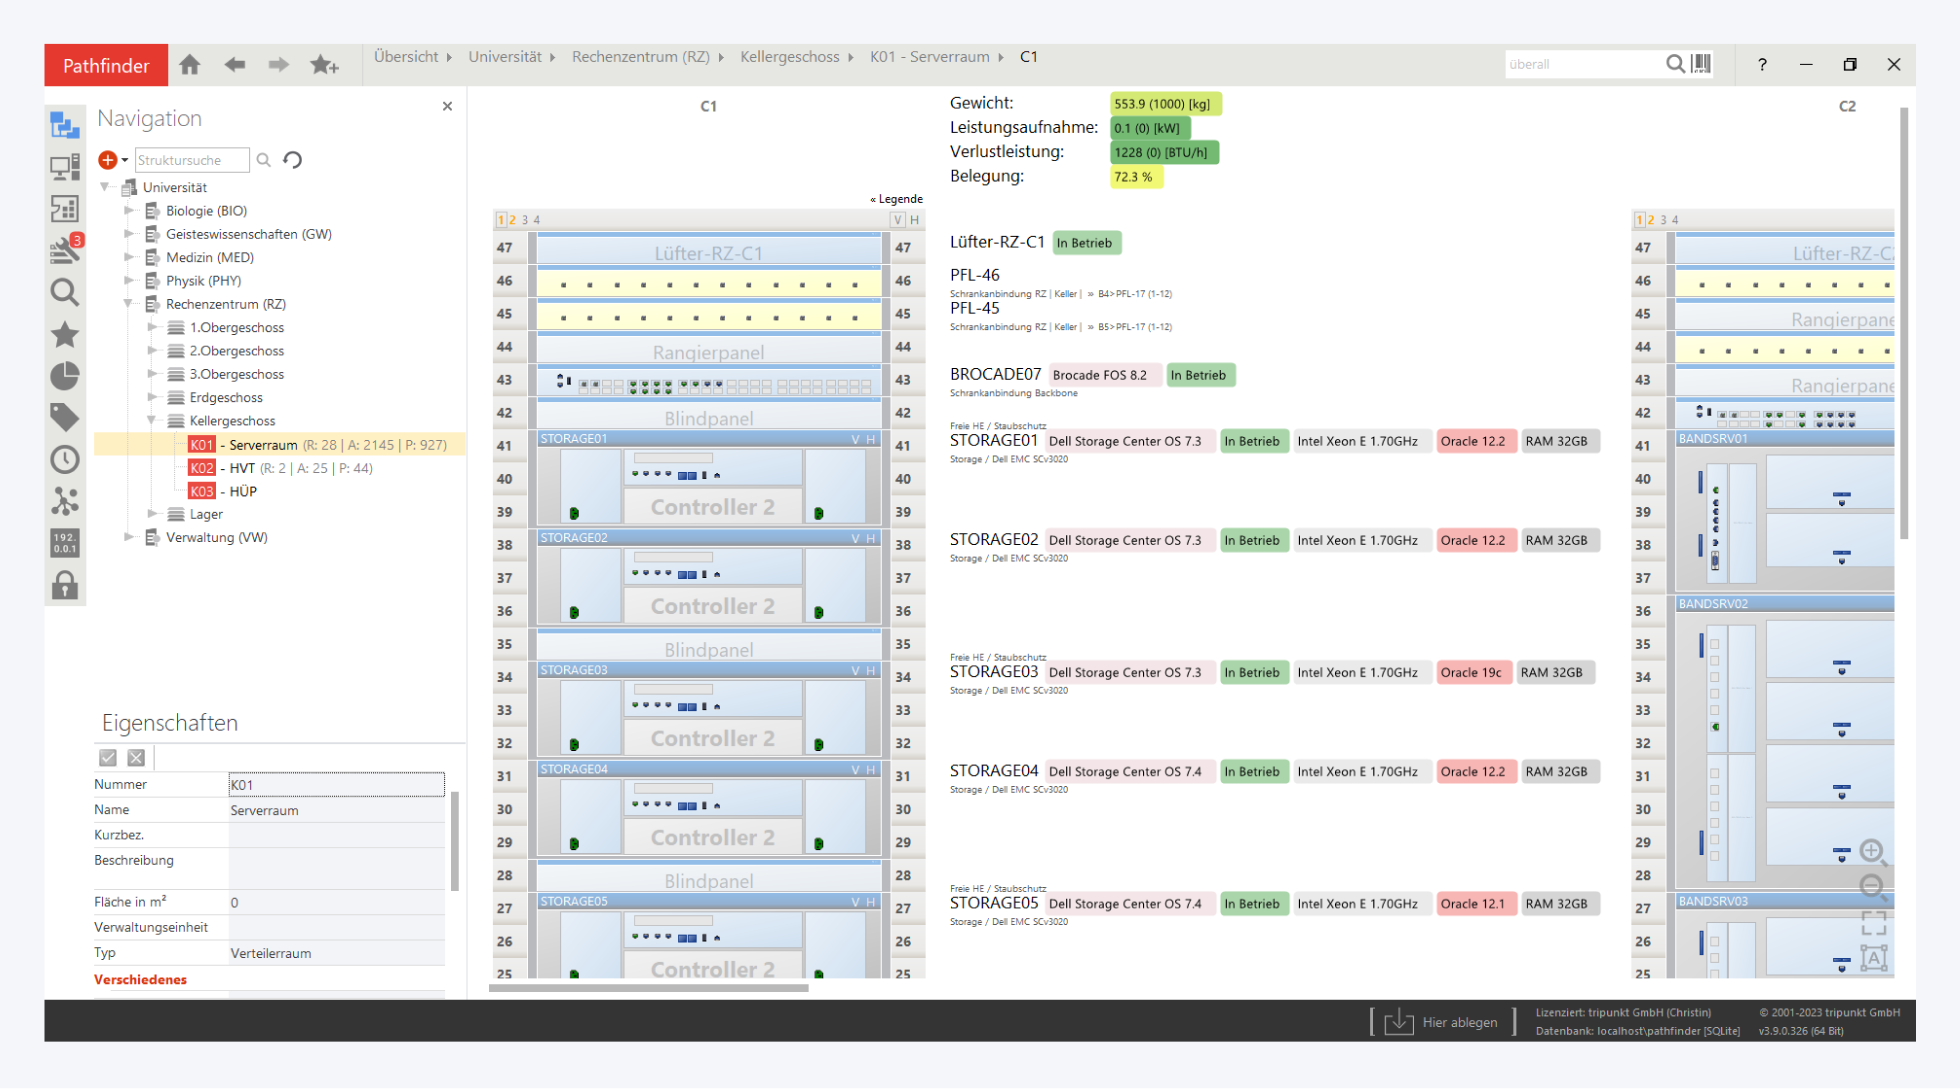Click the refresh icon beside Struktursuche
The height and width of the screenshot is (1089, 1960).
tap(293, 160)
